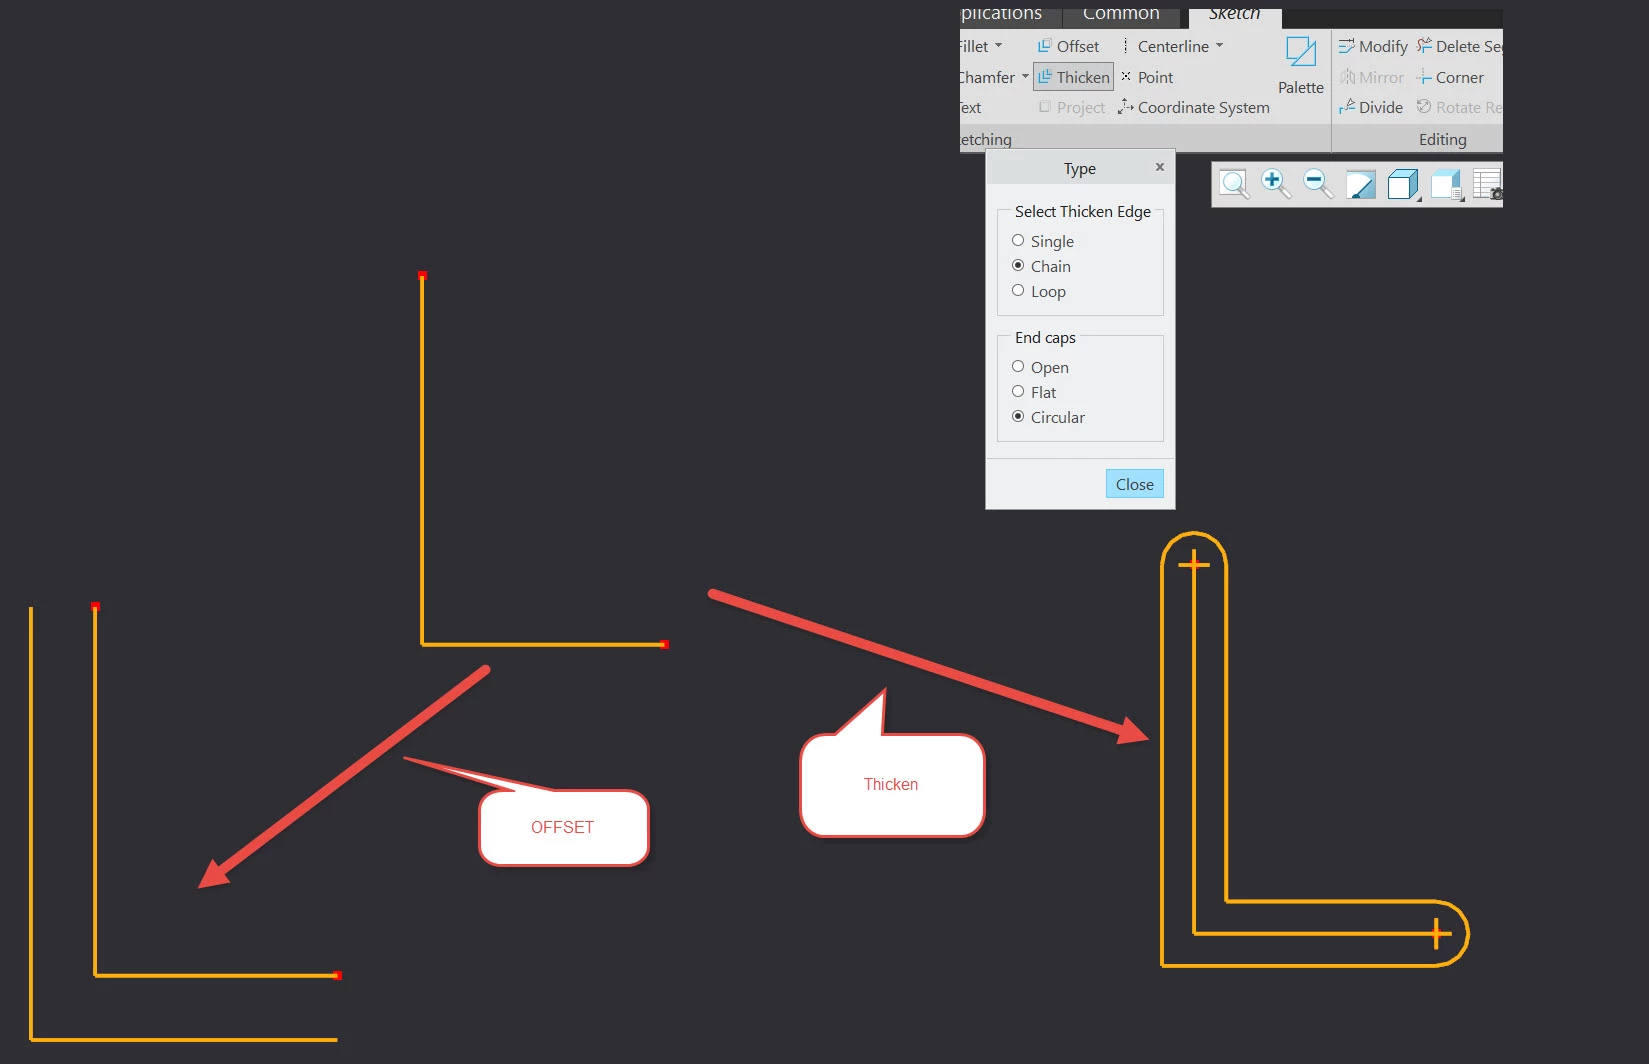Expand the Chamfer dropdown arrow
This screenshot has height=1064, width=1649.
click(1025, 77)
